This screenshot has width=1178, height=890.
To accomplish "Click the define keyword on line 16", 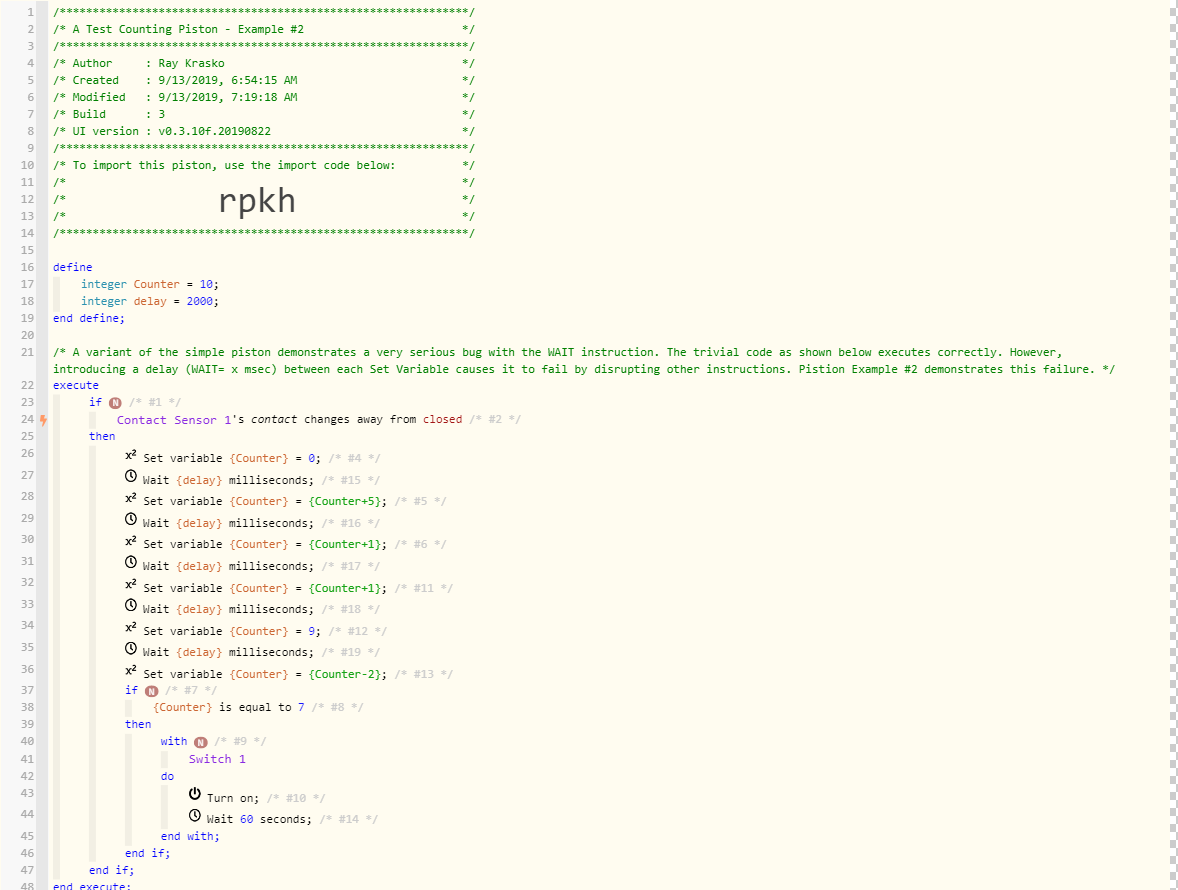I will (73, 267).
